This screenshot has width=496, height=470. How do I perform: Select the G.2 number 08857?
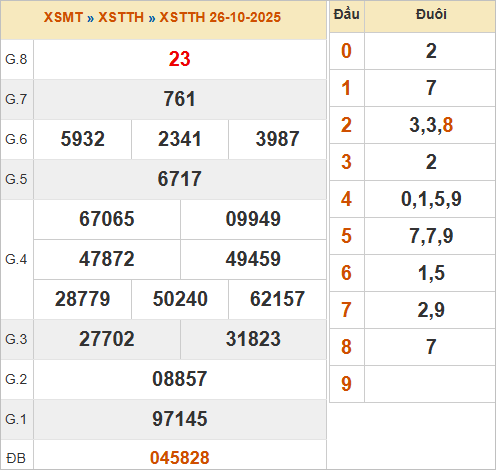[x=180, y=379]
